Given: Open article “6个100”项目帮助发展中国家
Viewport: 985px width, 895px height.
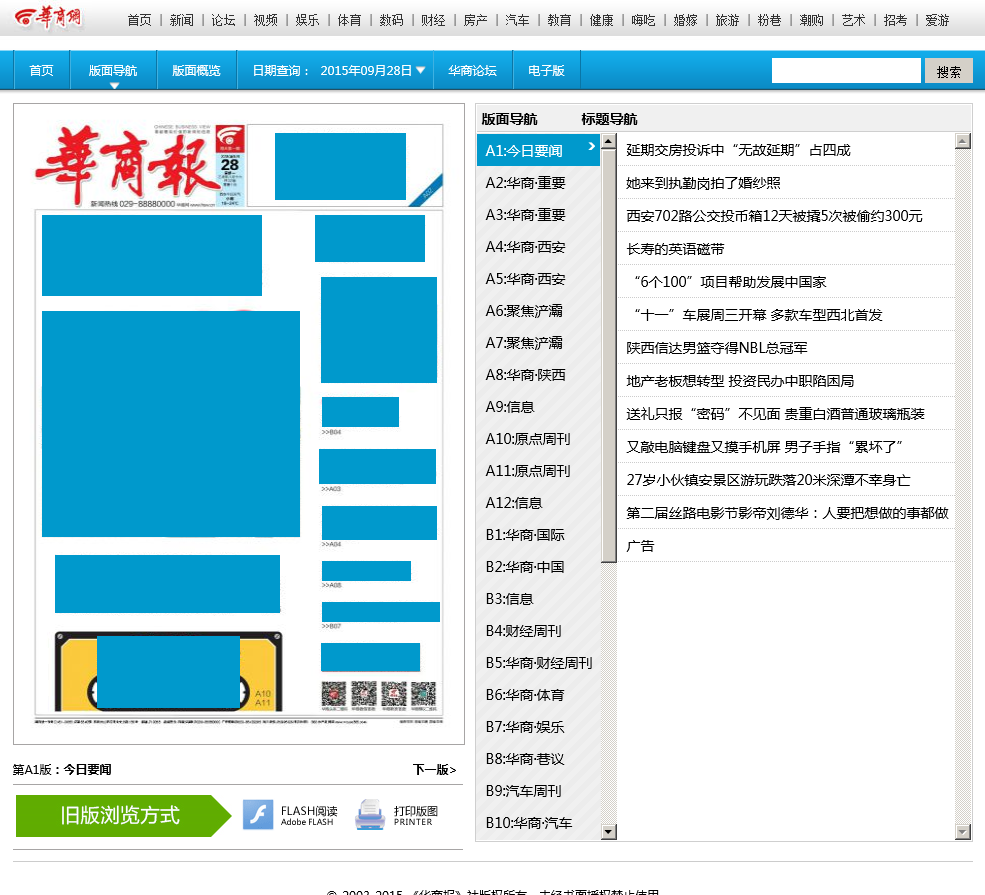Looking at the screenshot, I should 729,282.
